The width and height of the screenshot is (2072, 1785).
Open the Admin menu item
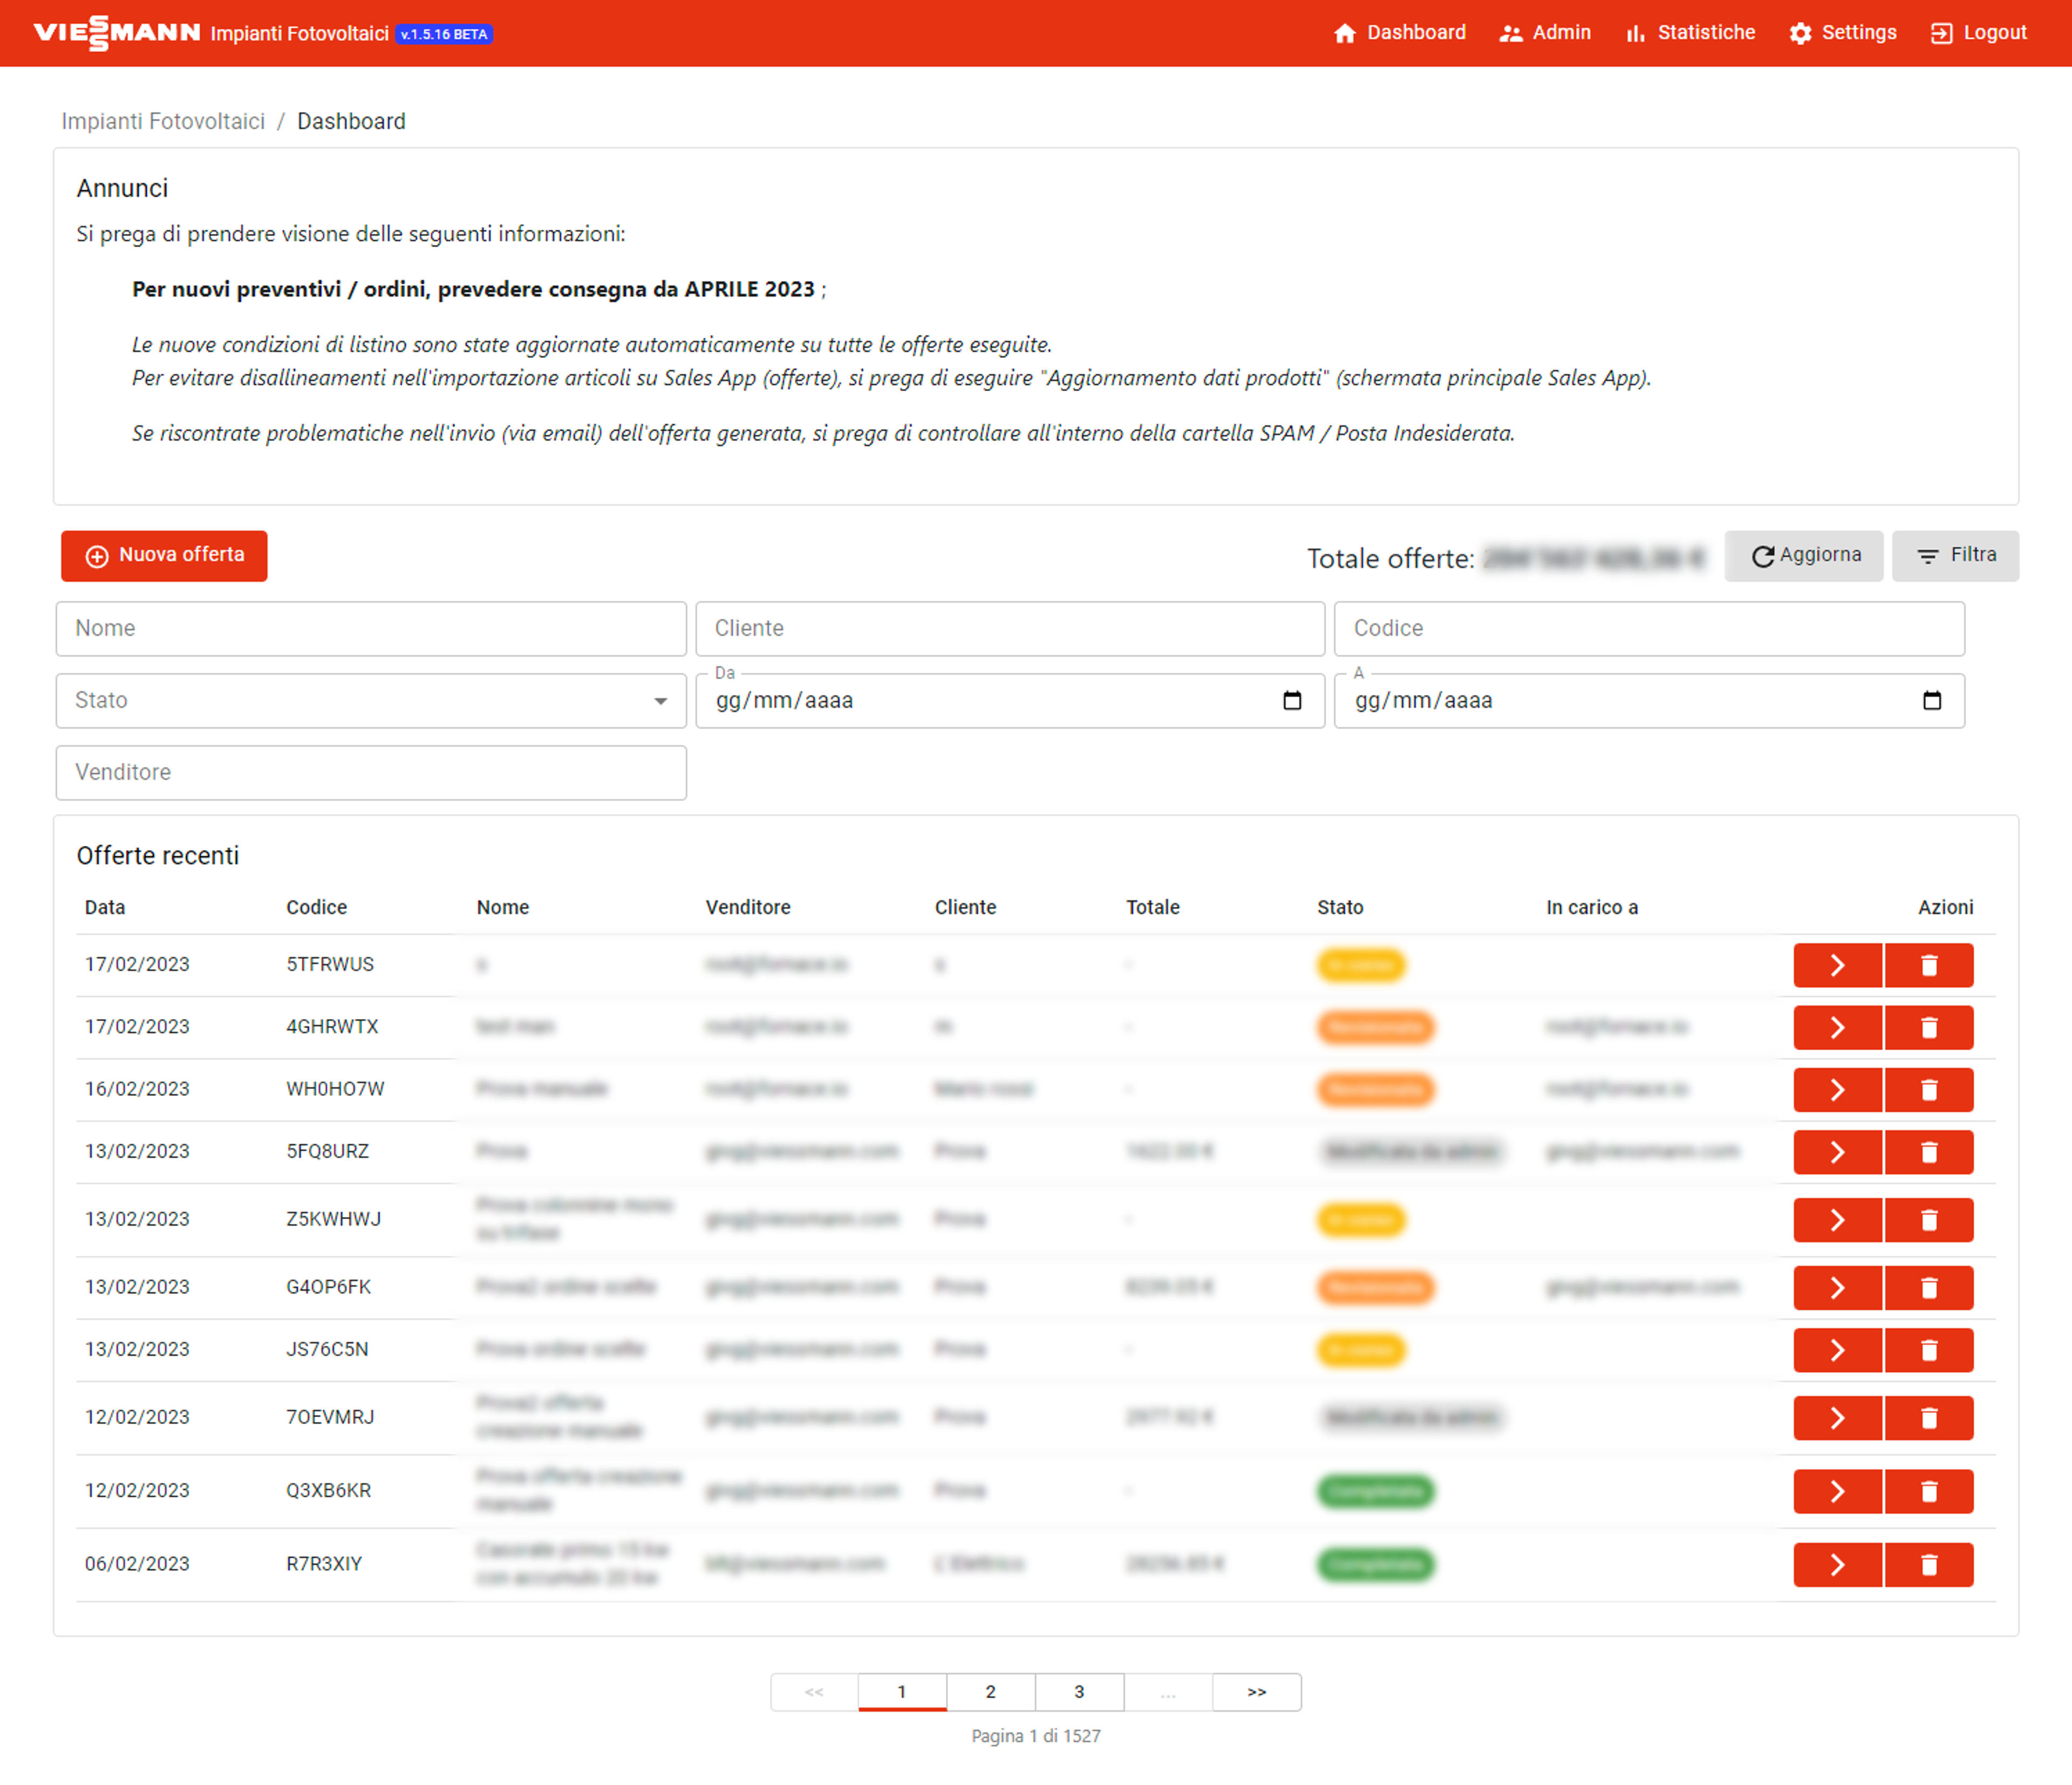[x=1545, y=33]
